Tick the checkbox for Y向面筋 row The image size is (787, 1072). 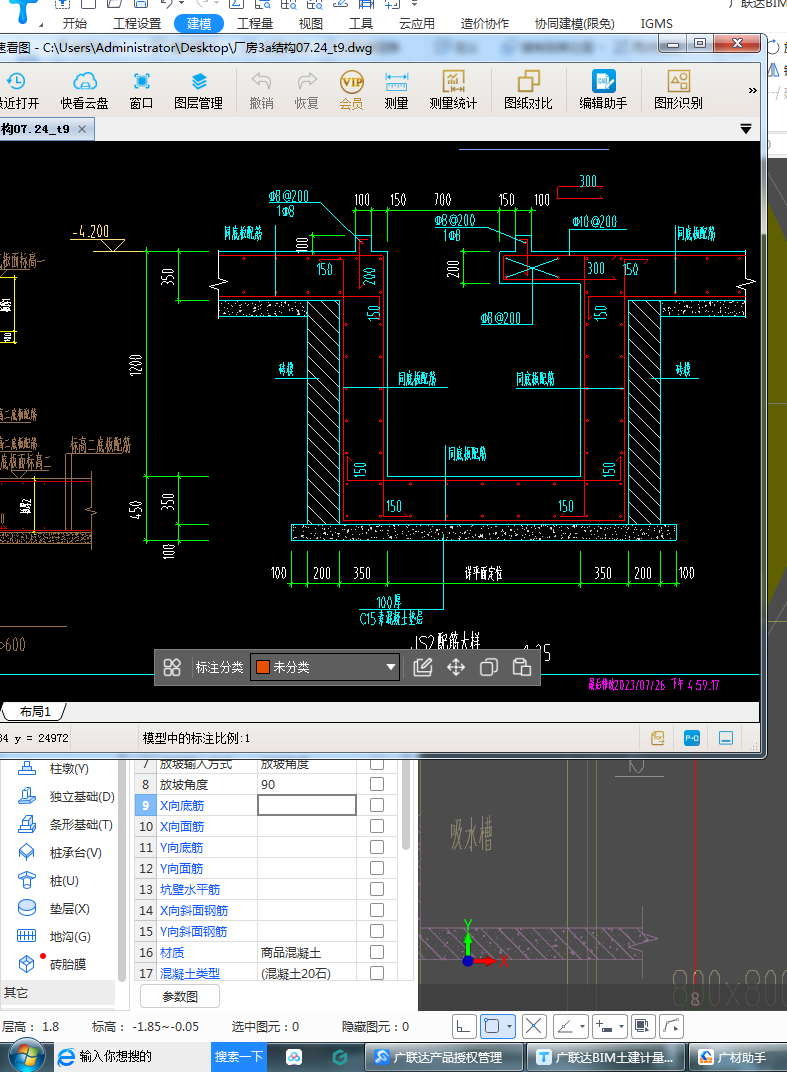coord(377,868)
